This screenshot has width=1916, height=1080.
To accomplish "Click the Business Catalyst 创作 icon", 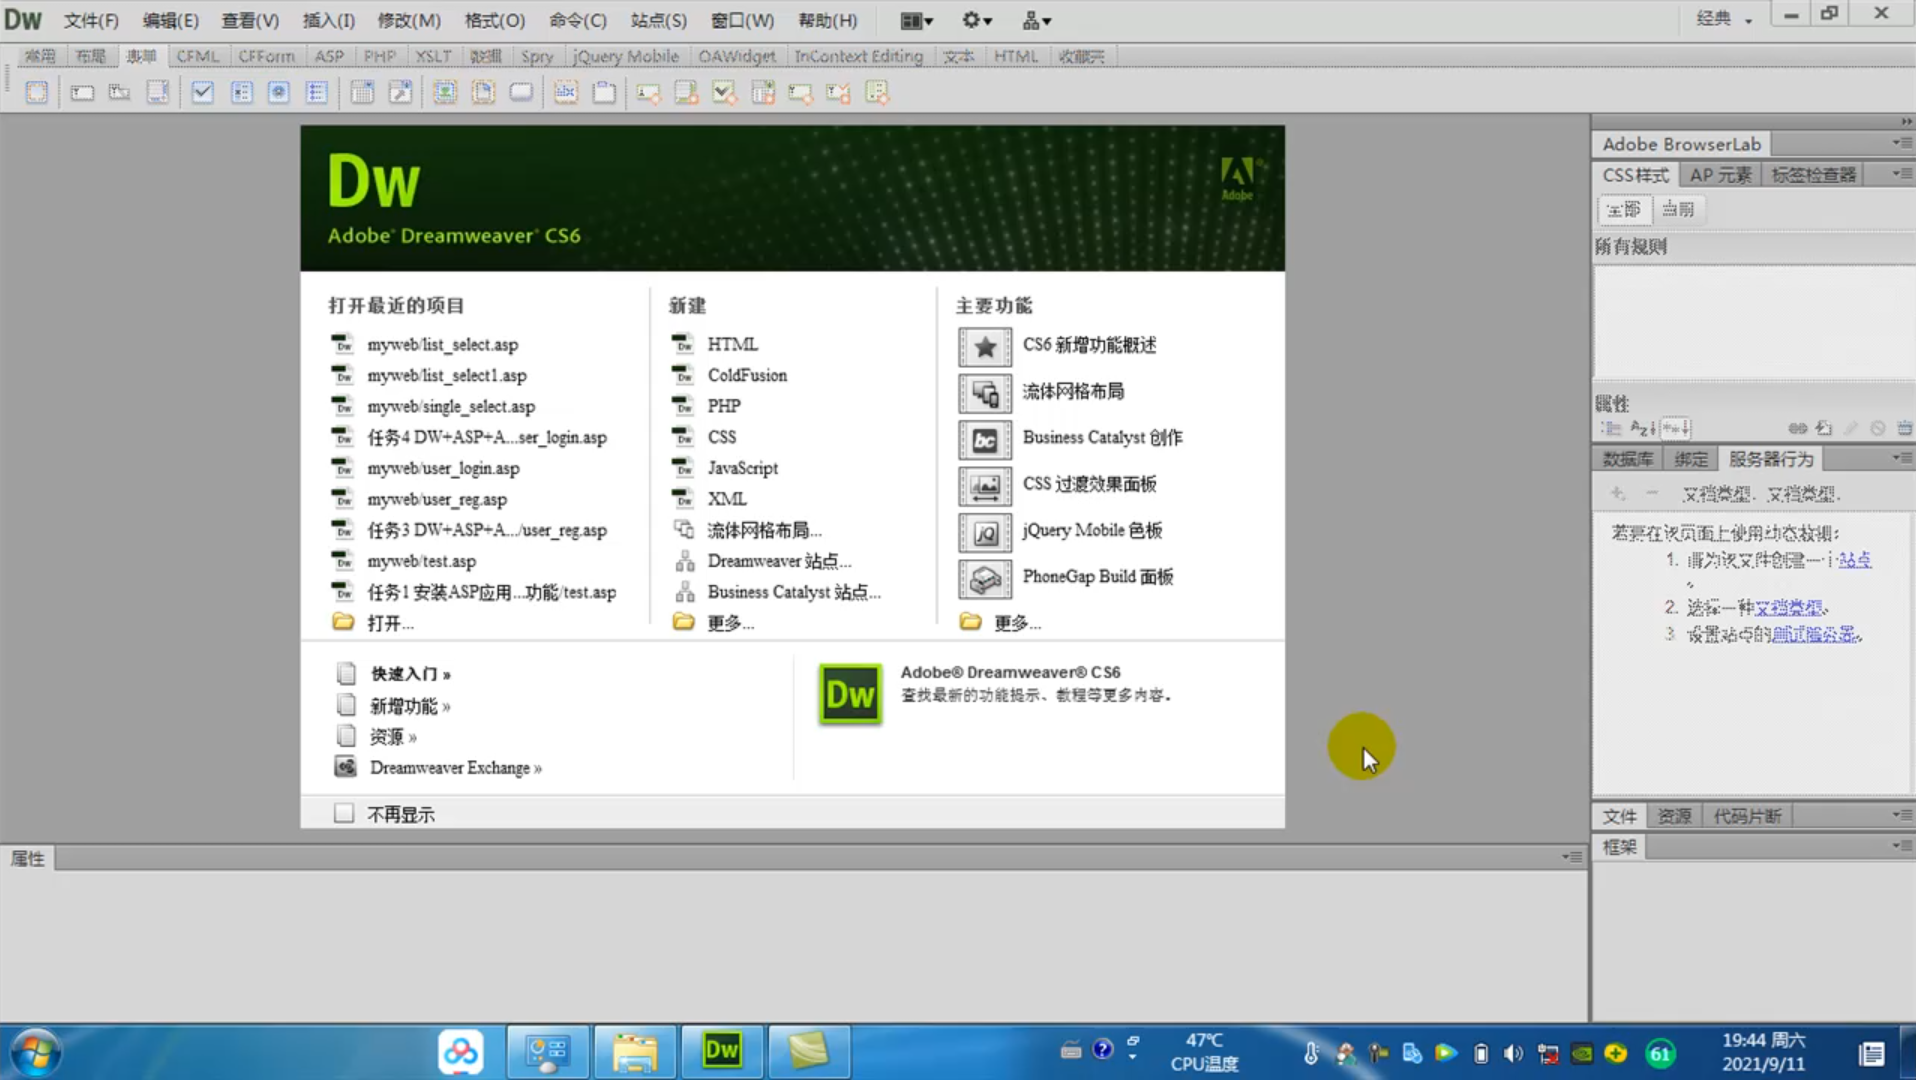I will click(x=984, y=439).
